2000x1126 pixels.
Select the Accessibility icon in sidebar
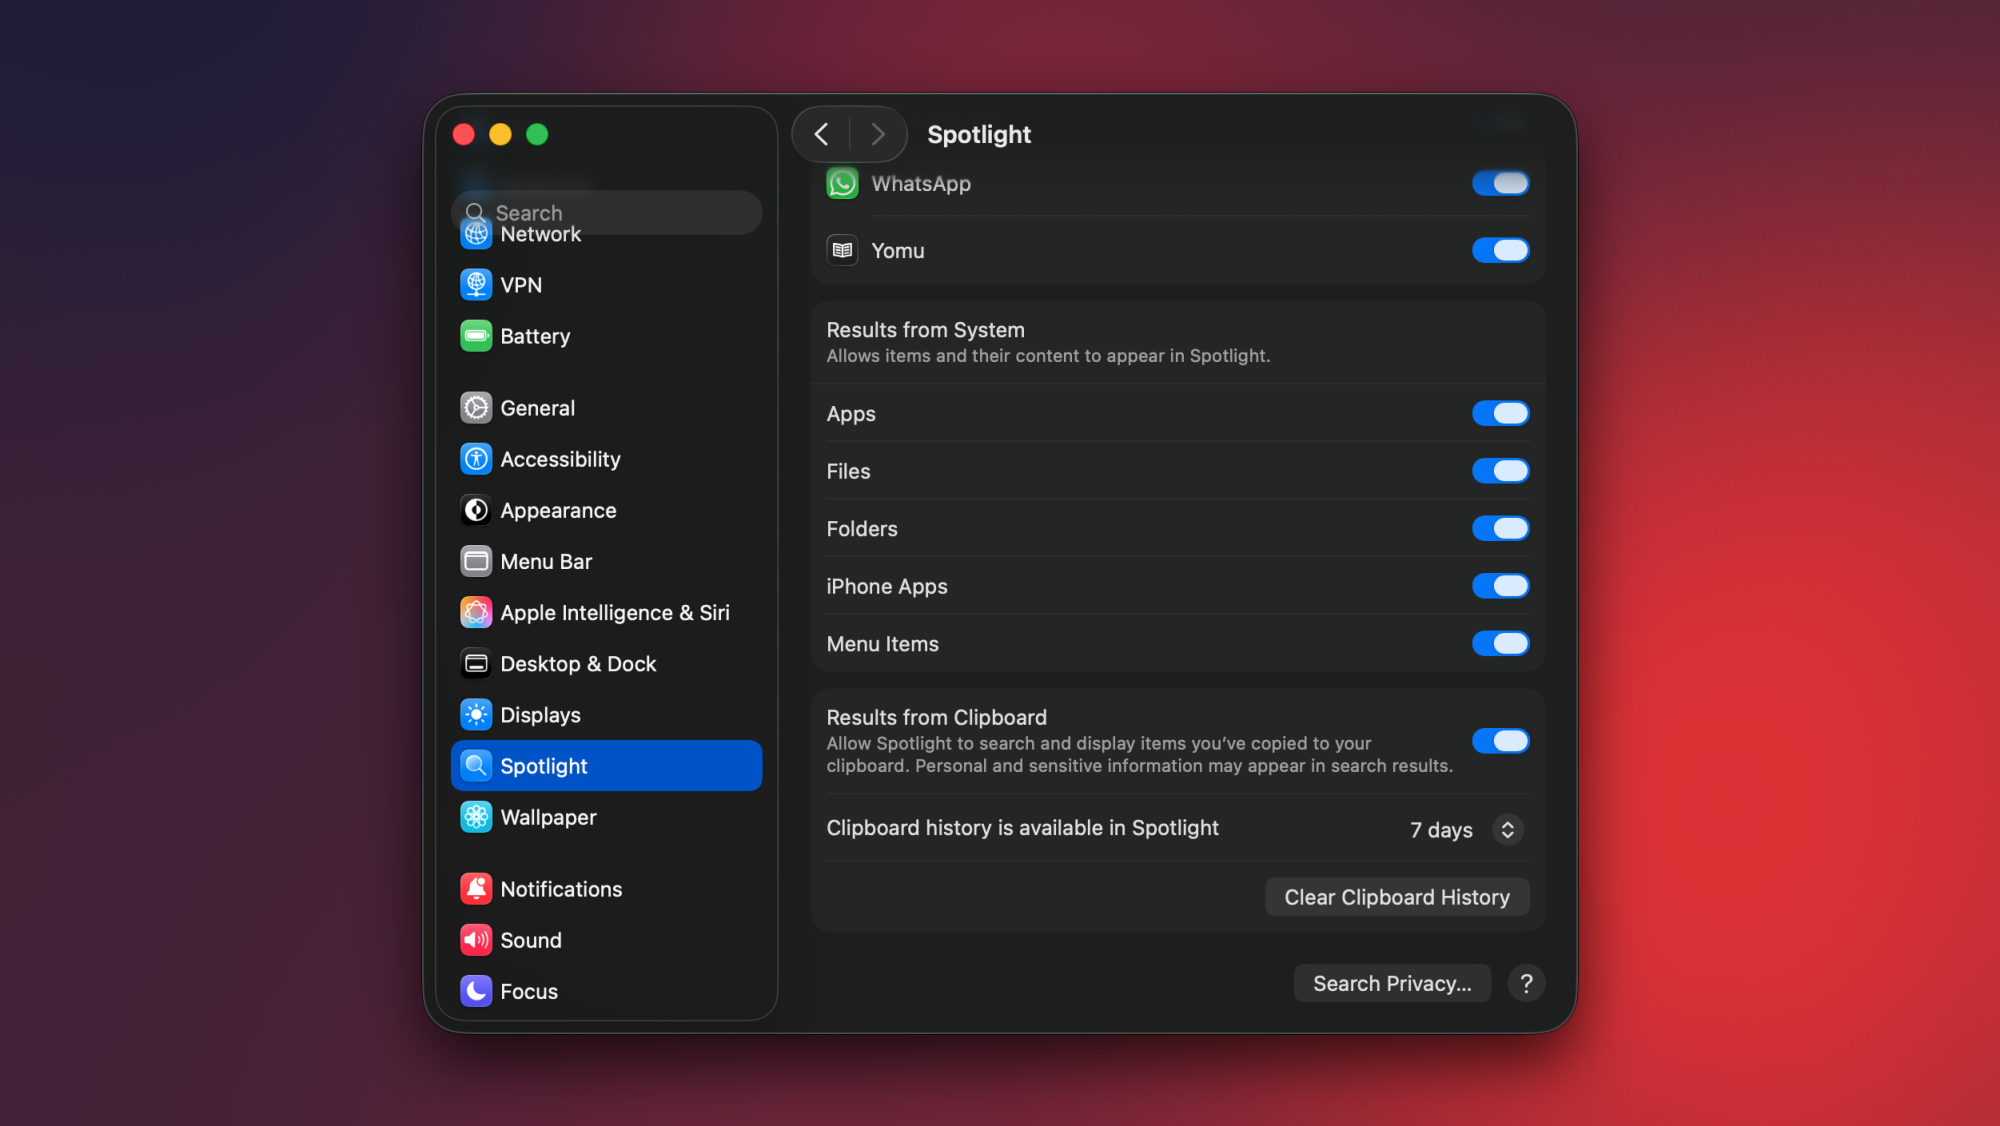475,459
